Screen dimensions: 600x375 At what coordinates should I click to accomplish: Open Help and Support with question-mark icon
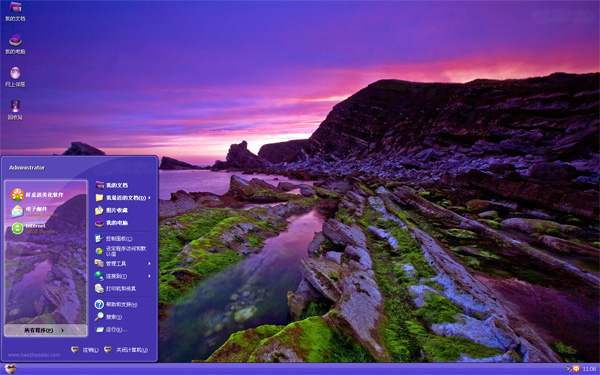(116, 304)
